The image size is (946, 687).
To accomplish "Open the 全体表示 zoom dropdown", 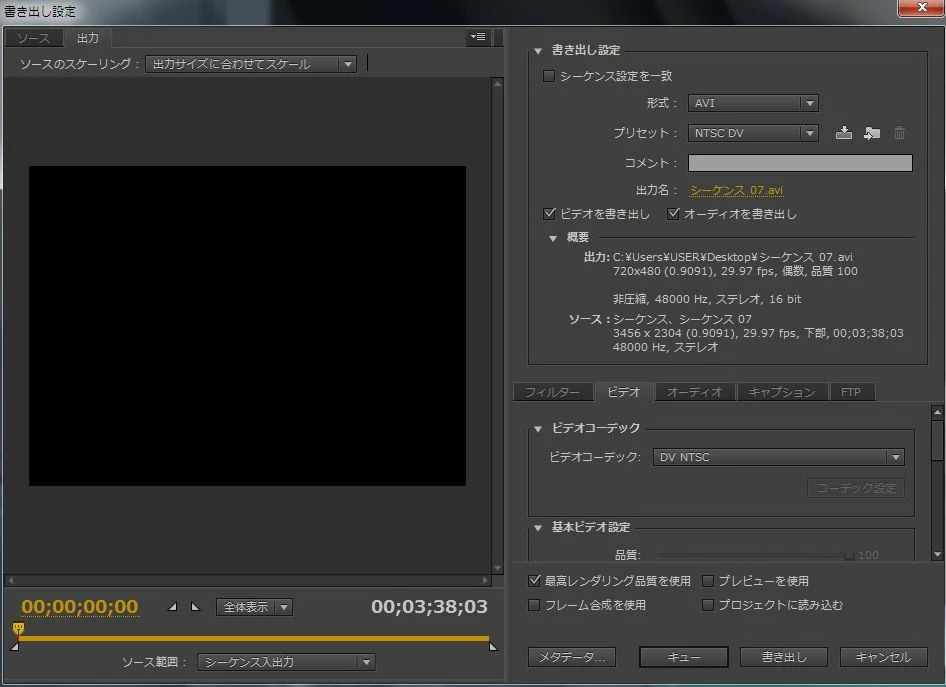I will (x=254, y=607).
